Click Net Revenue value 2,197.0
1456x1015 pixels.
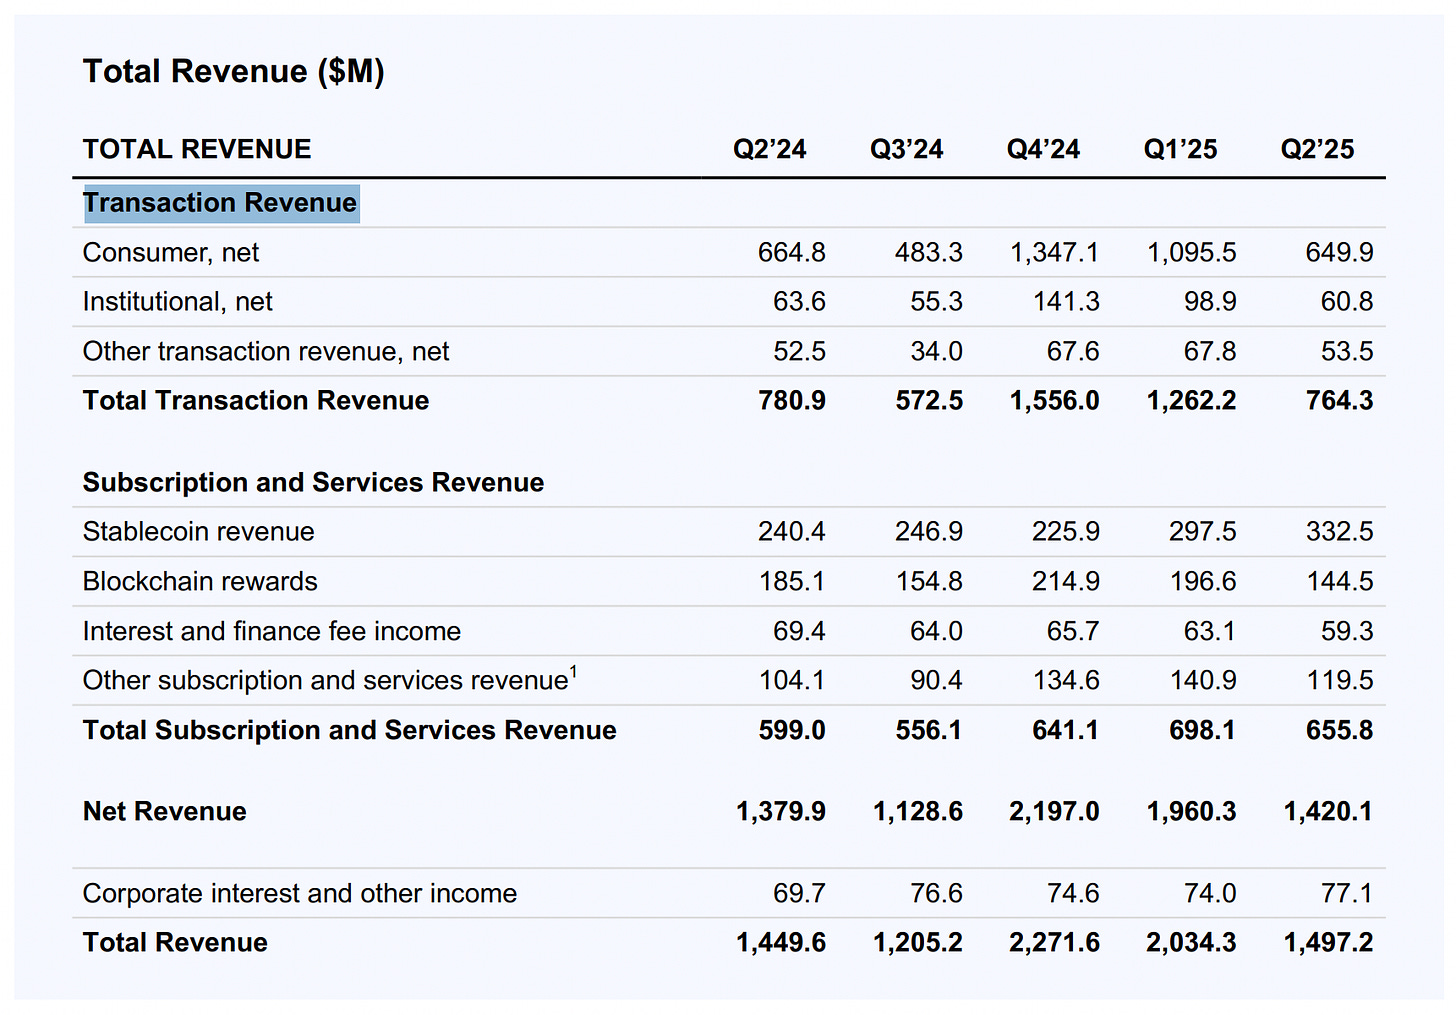[x=1055, y=812]
